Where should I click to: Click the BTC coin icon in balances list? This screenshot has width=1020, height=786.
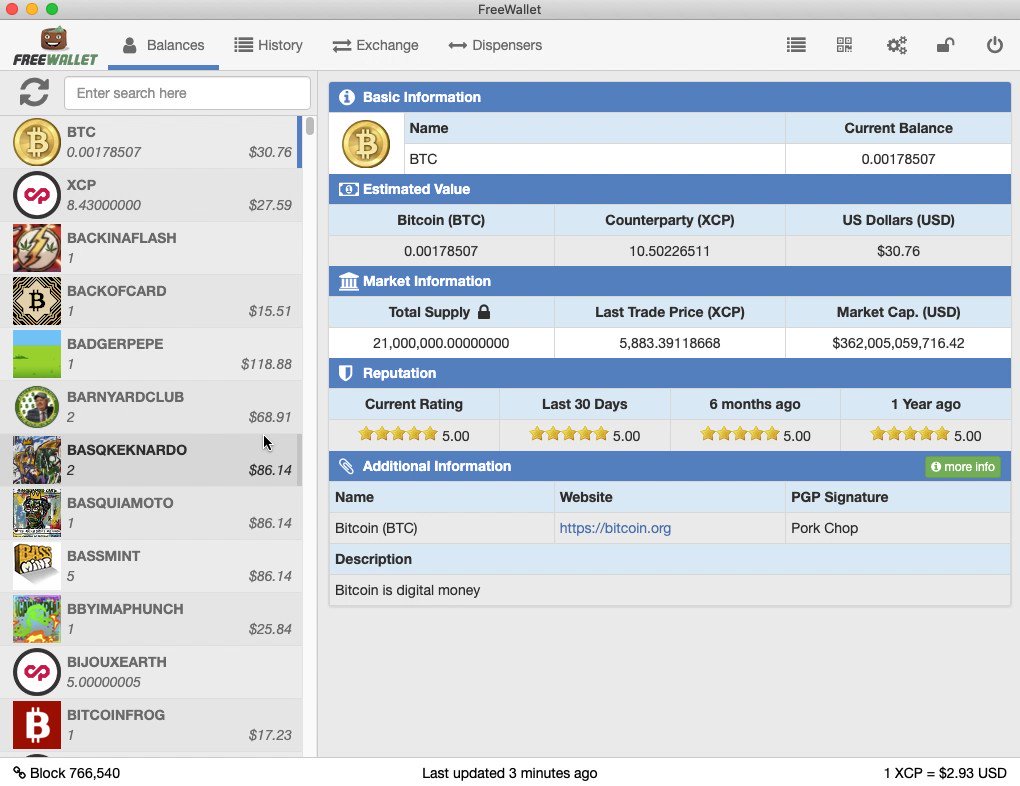point(37,142)
